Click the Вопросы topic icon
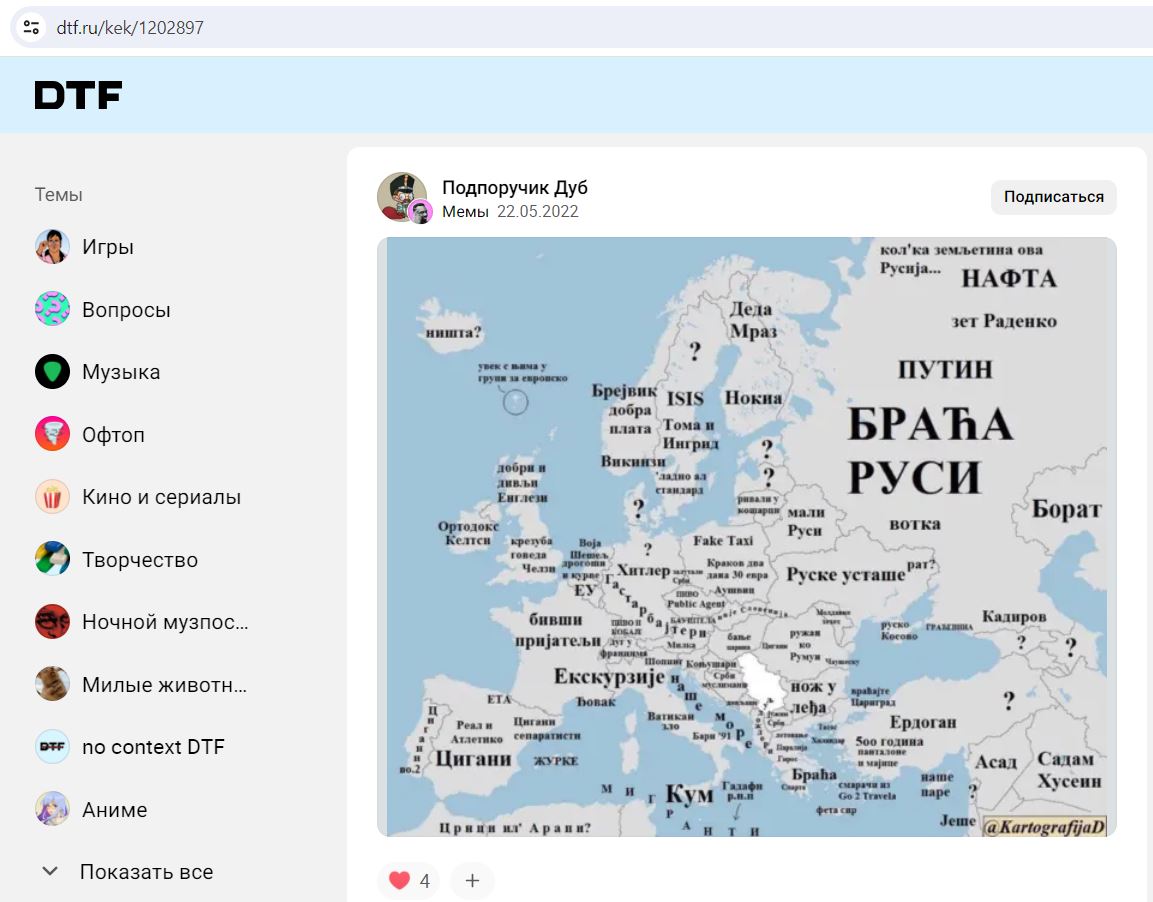The height and width of the screenshot is (902, 1153). pos(52,309)
